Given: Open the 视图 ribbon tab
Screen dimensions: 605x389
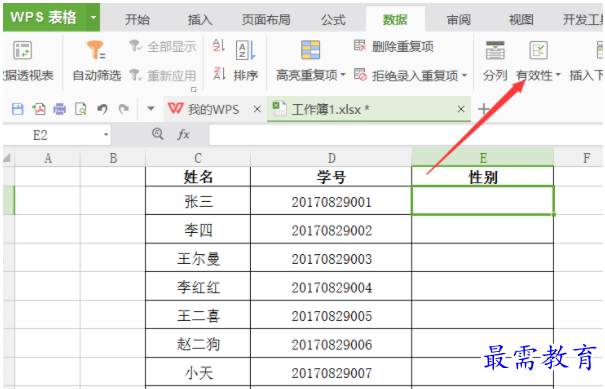Looking at the screenshot, I should tap(521, 19).
